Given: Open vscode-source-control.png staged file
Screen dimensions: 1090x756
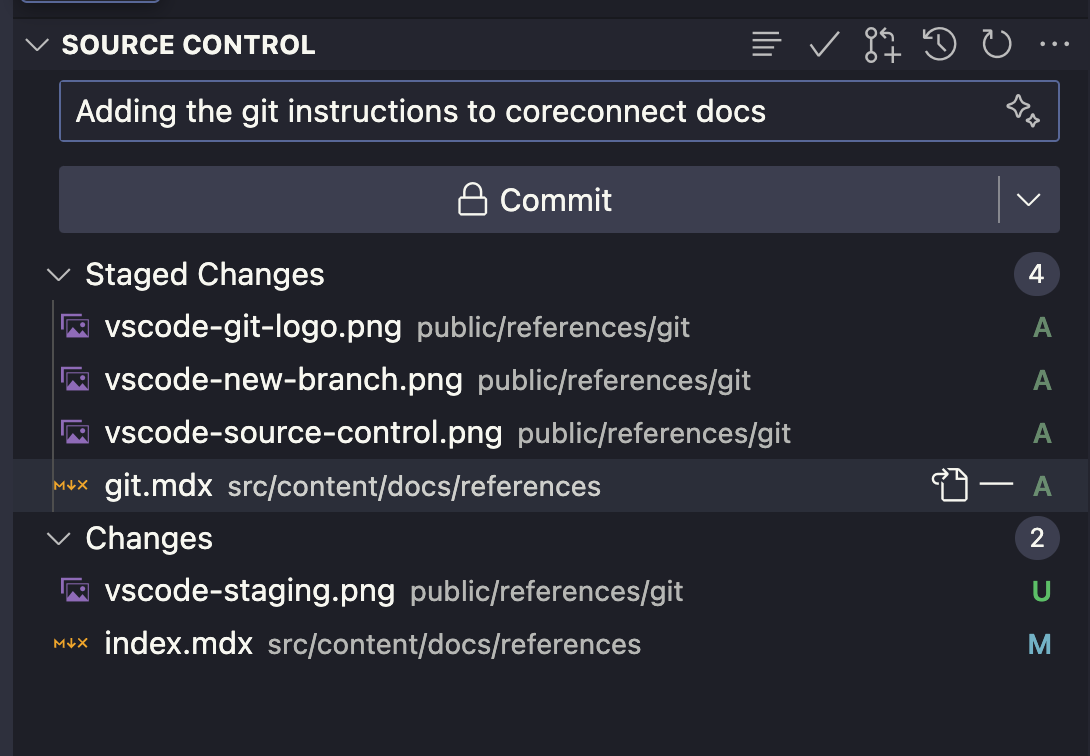Looking at the screenshot, I should [303, 433].
